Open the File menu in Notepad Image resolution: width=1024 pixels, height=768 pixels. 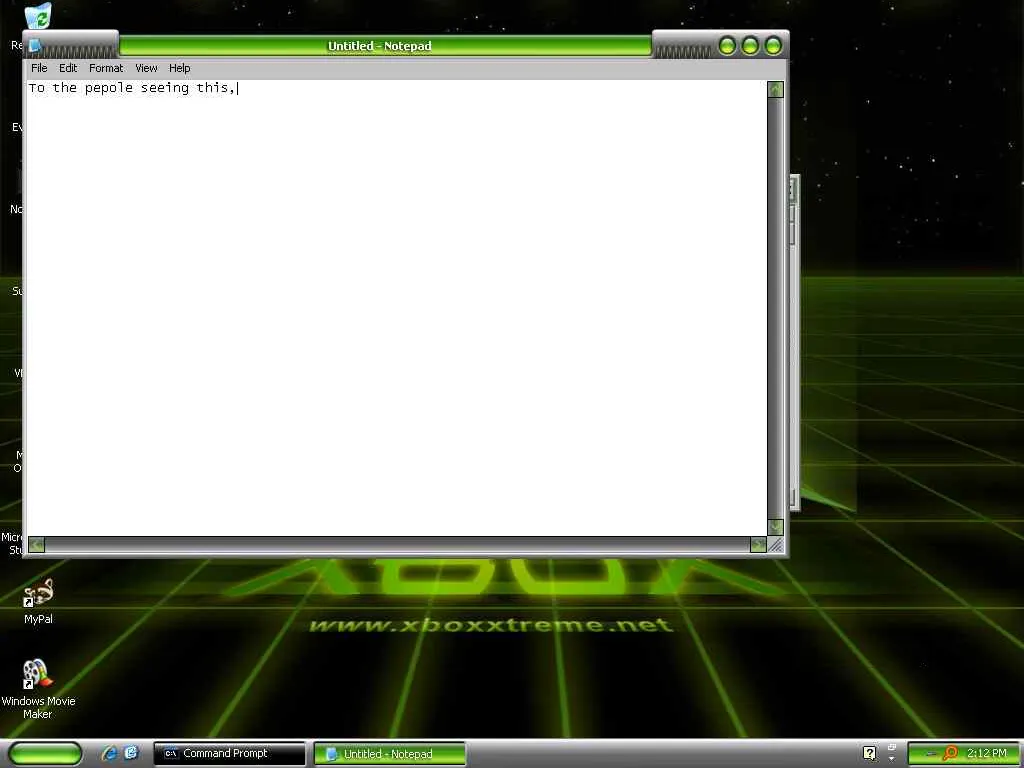point(39,68)
